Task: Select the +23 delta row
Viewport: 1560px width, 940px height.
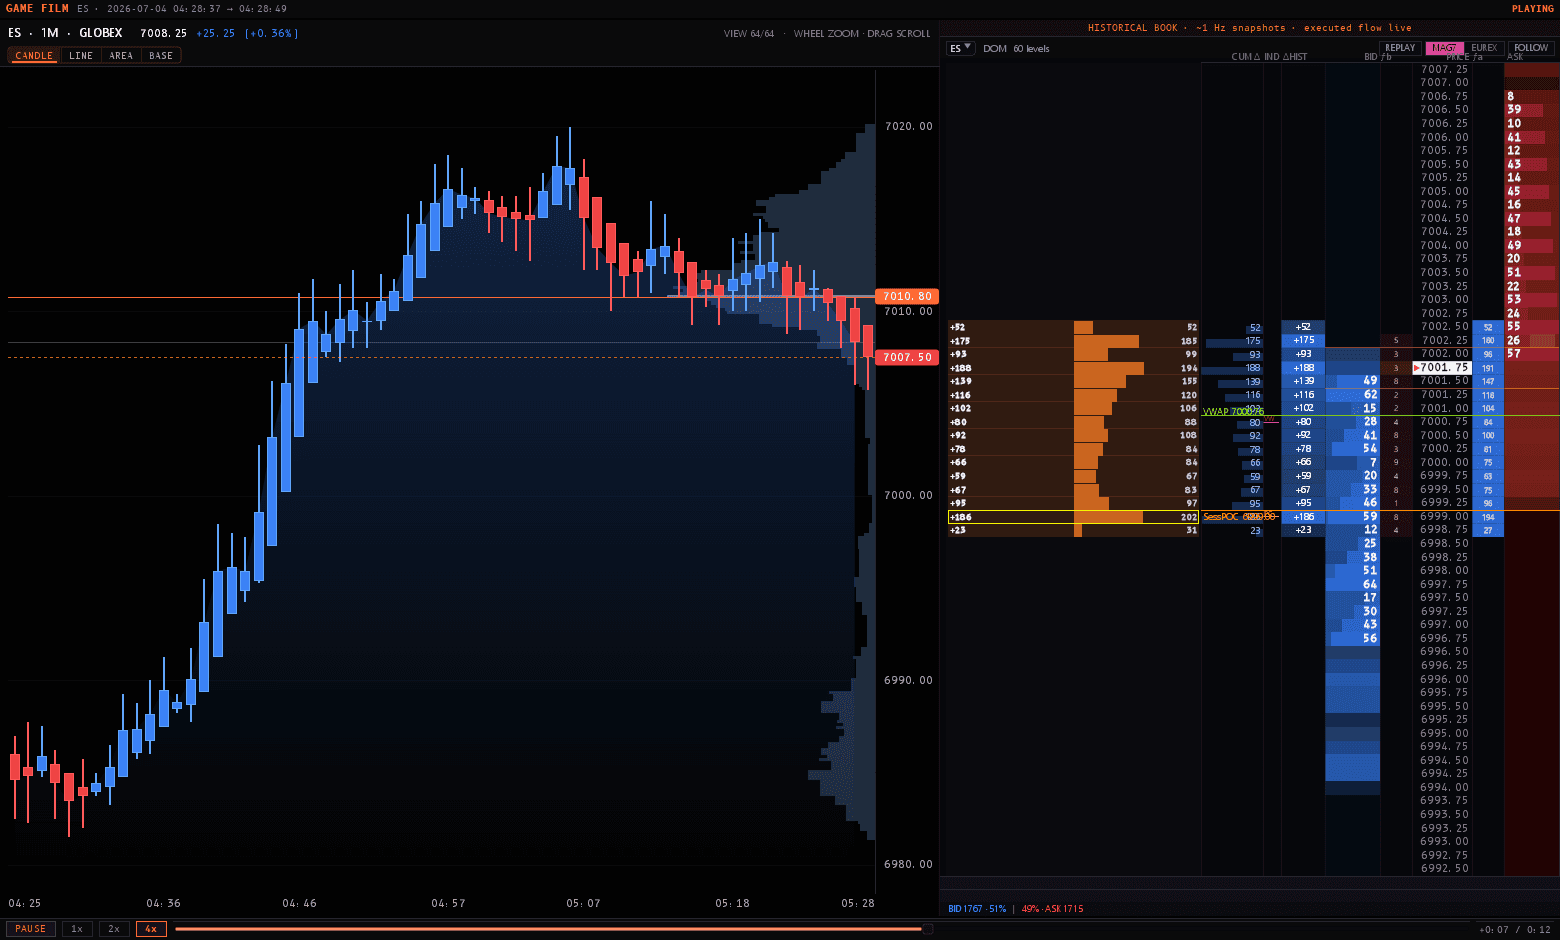Action: (1073, 530)
